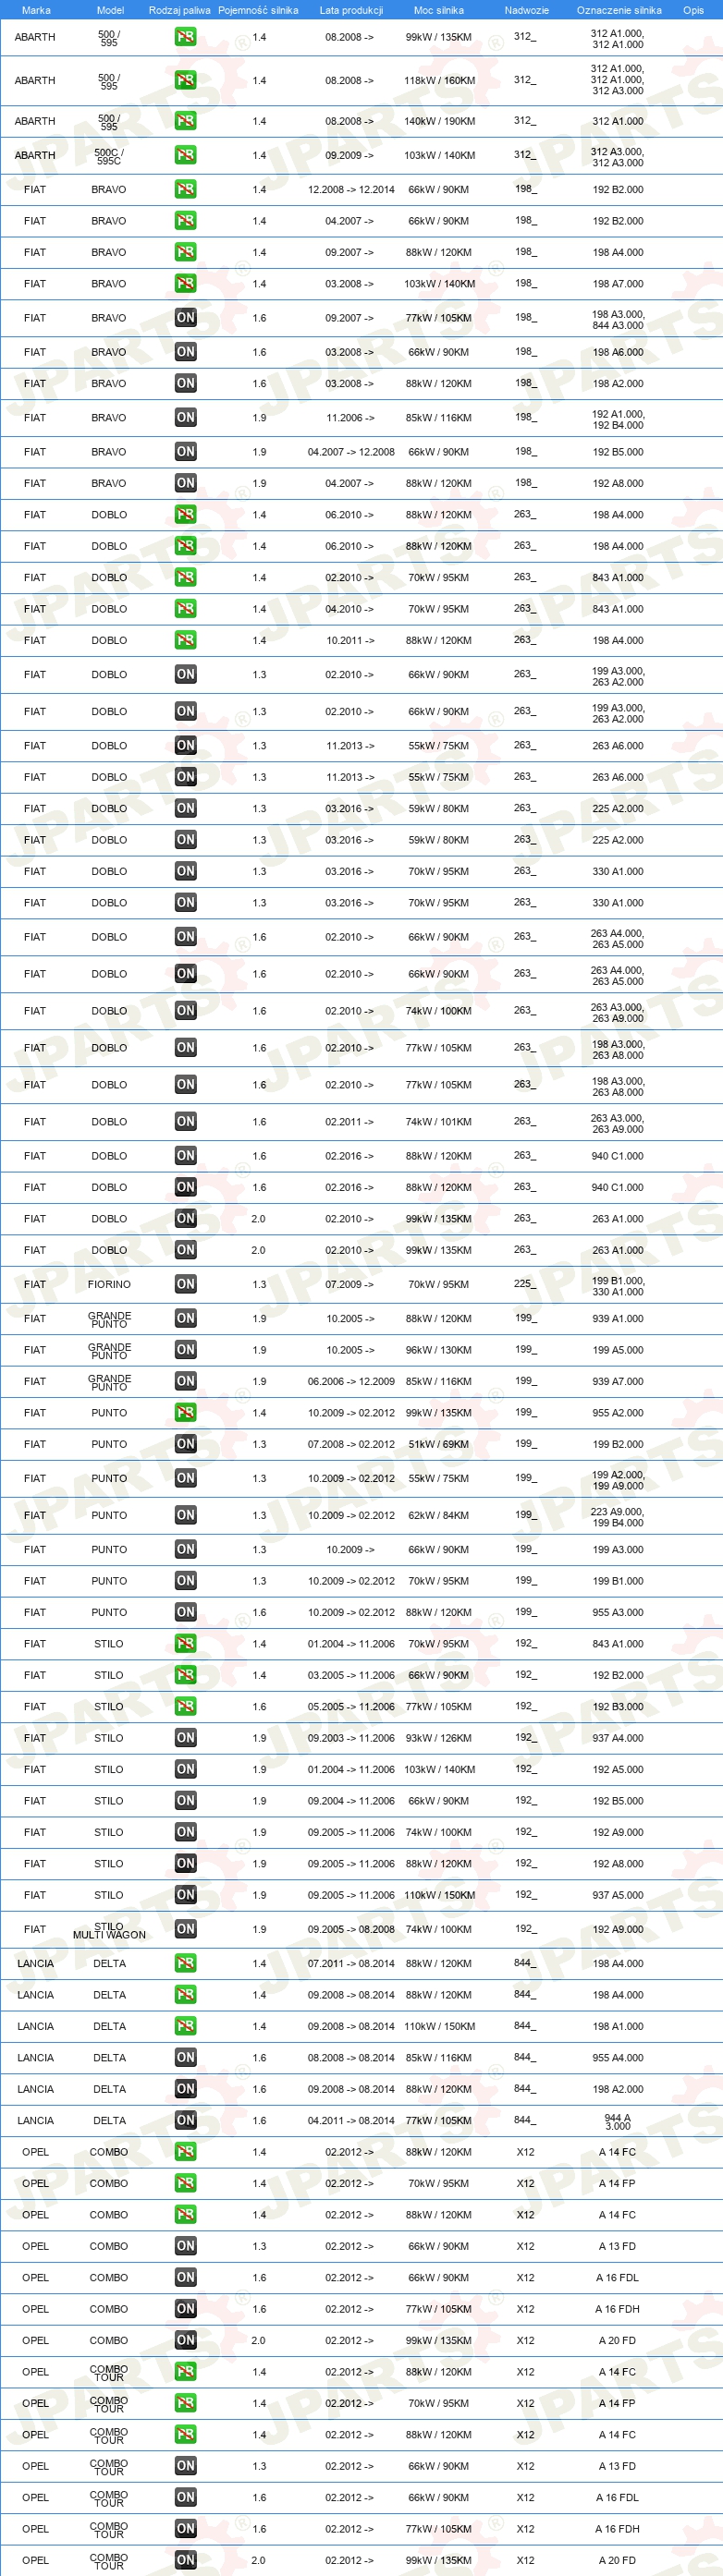Select PB icon in Lancia Delta 110kW/150KM row
The image size is (723, 2576).
[185, 2026]
